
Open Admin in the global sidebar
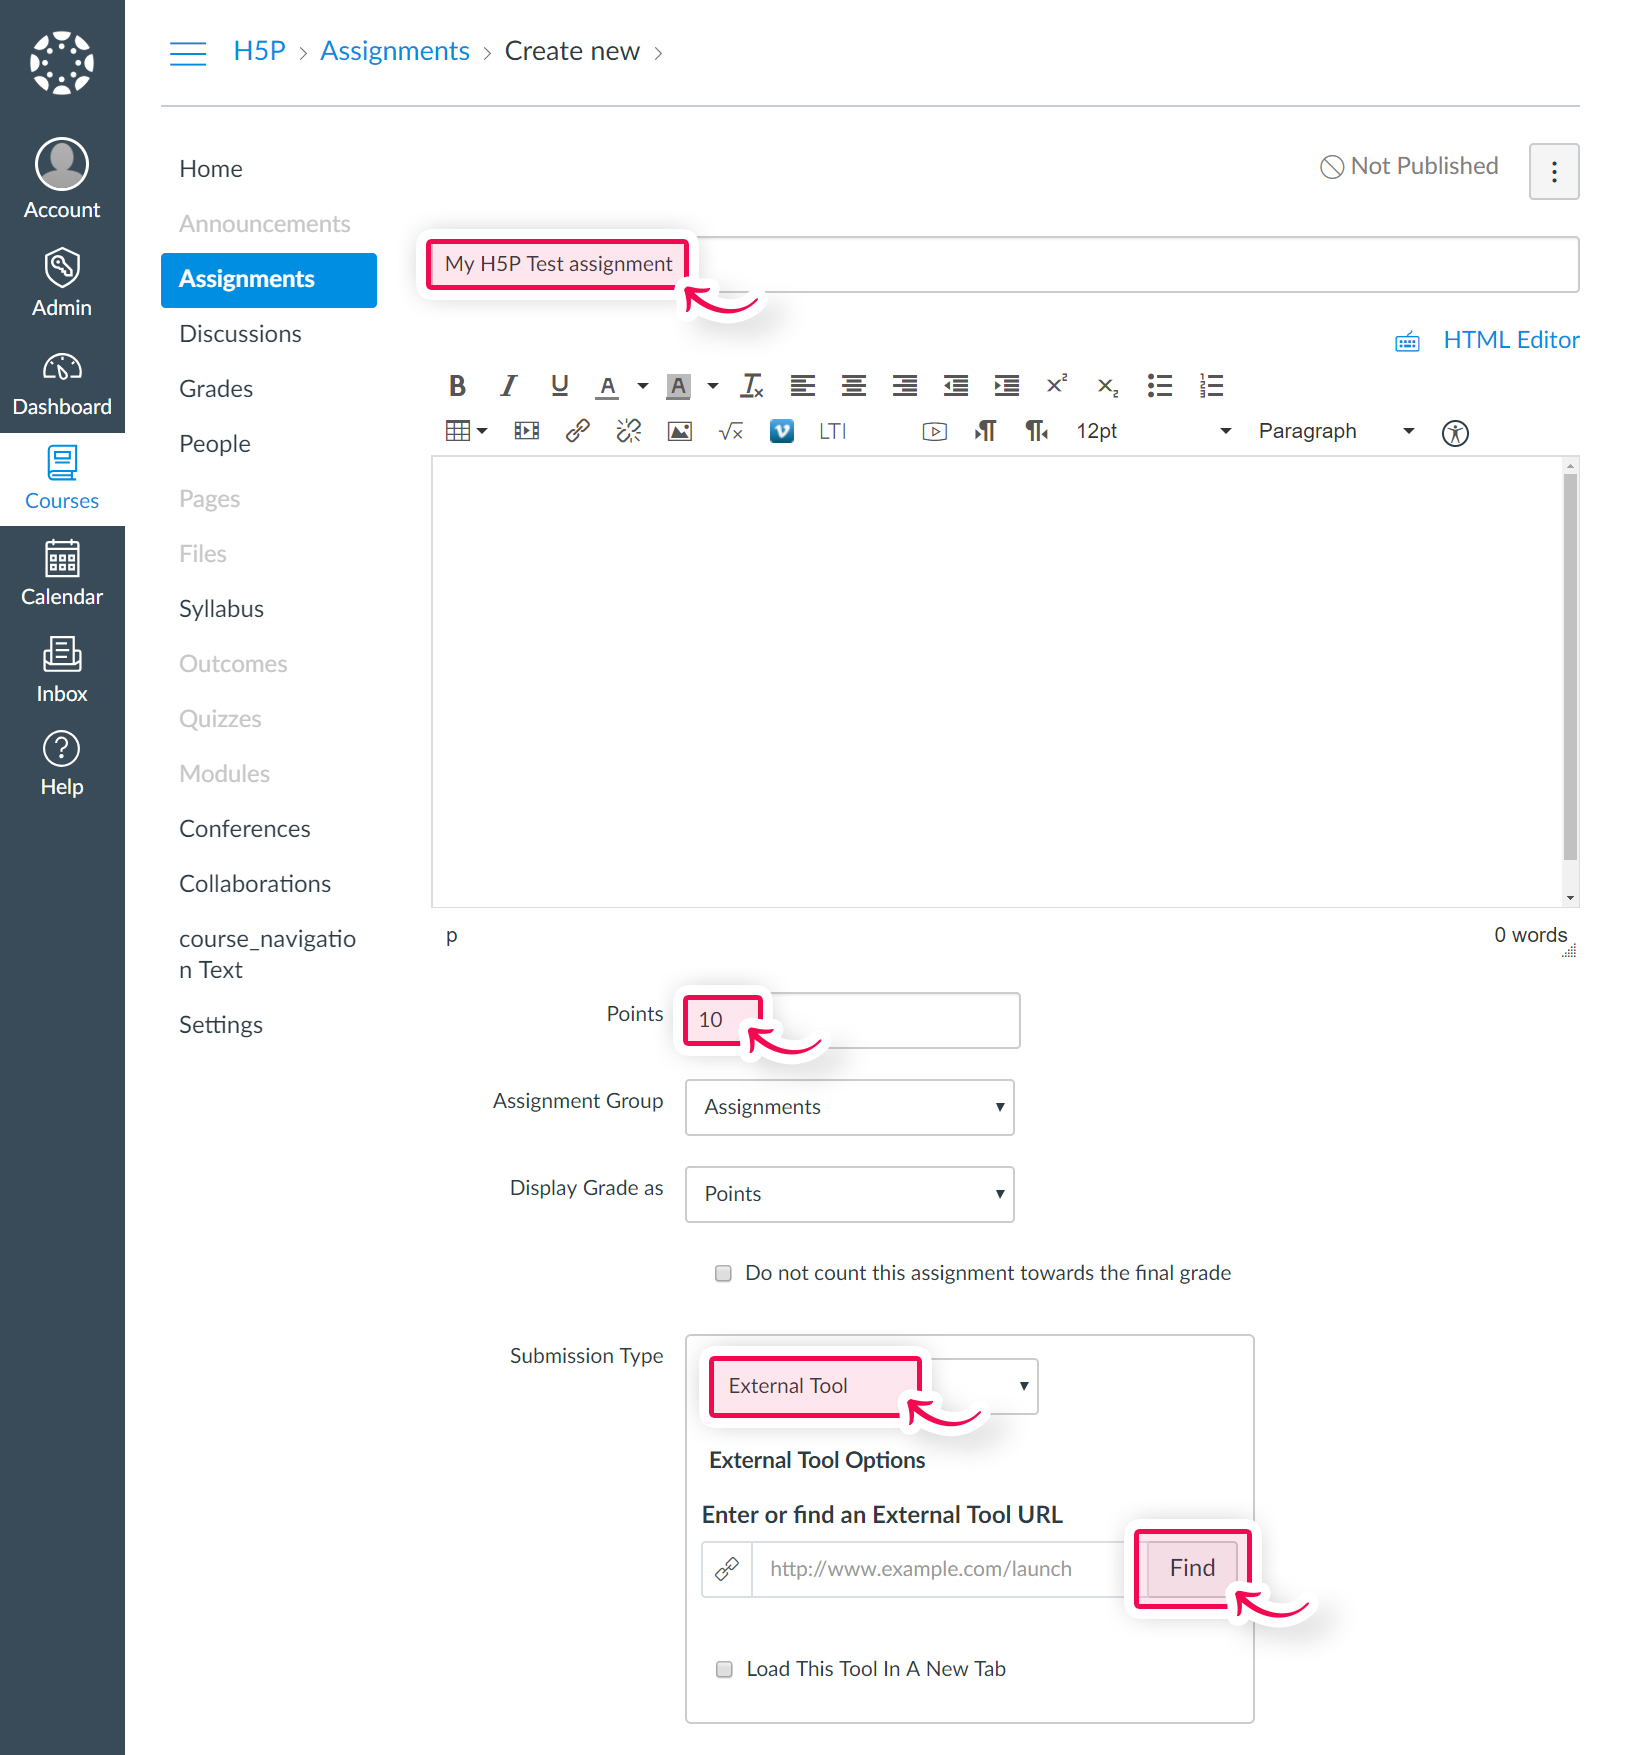pyautogui.click(x=62, y=283)
